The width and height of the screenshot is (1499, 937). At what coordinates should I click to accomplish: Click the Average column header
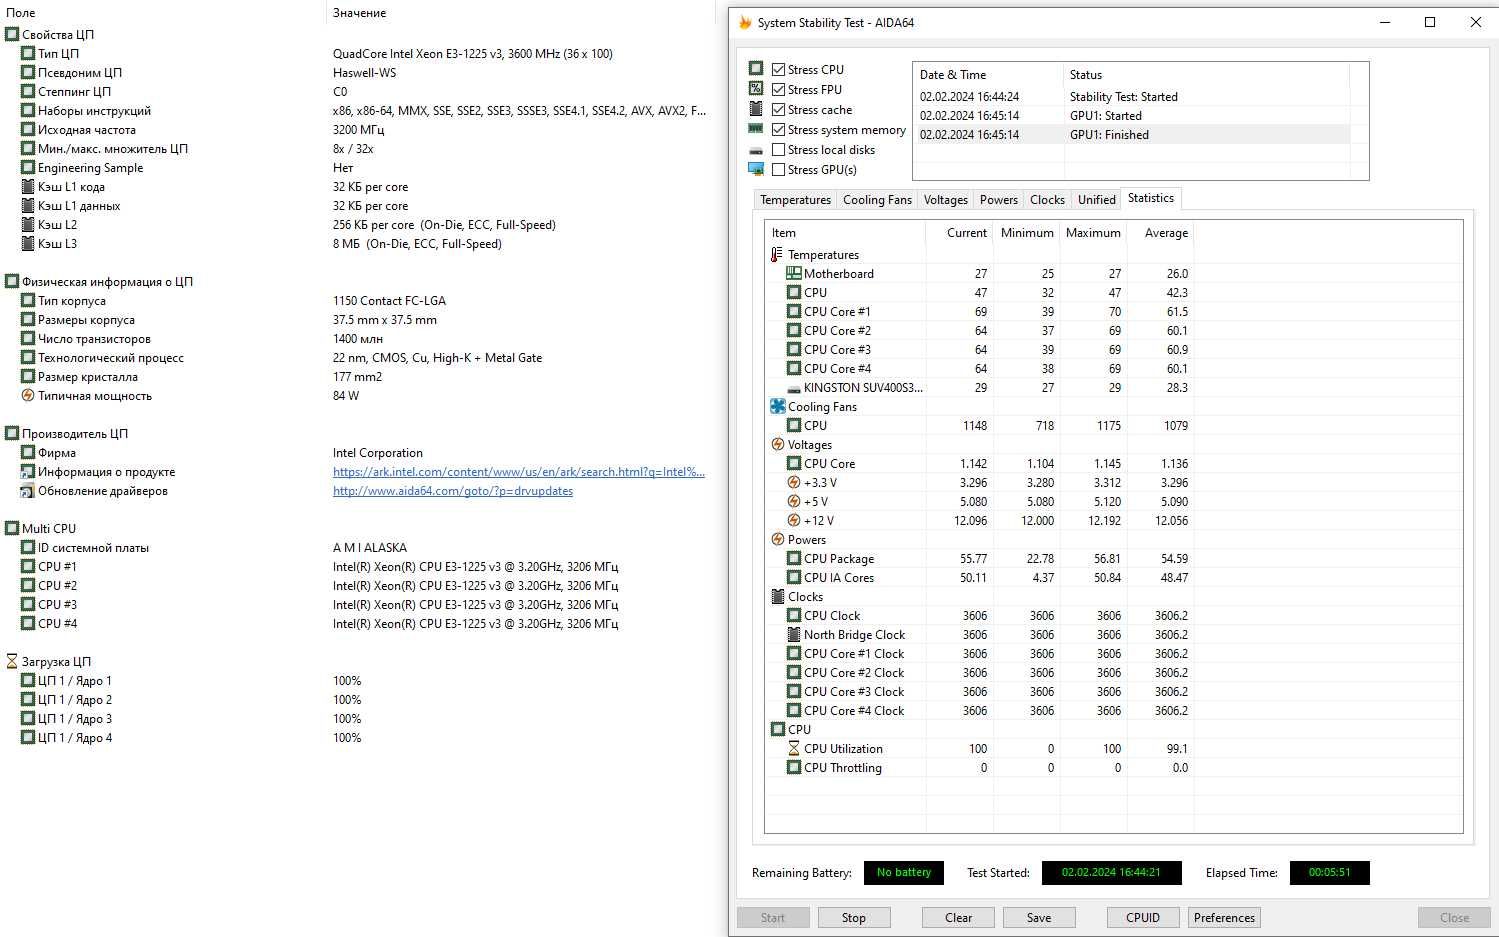(x=1160, y=233)
